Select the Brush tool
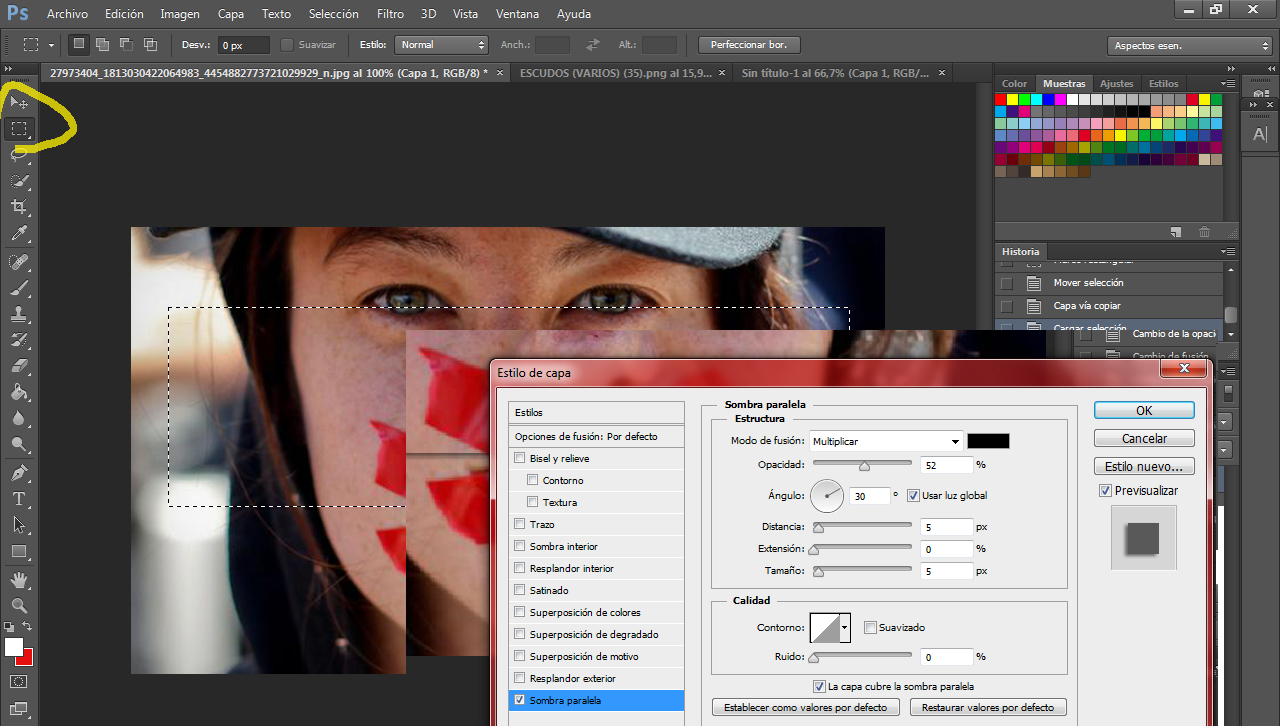This screenshot has height=726, width=1280. 19,288
